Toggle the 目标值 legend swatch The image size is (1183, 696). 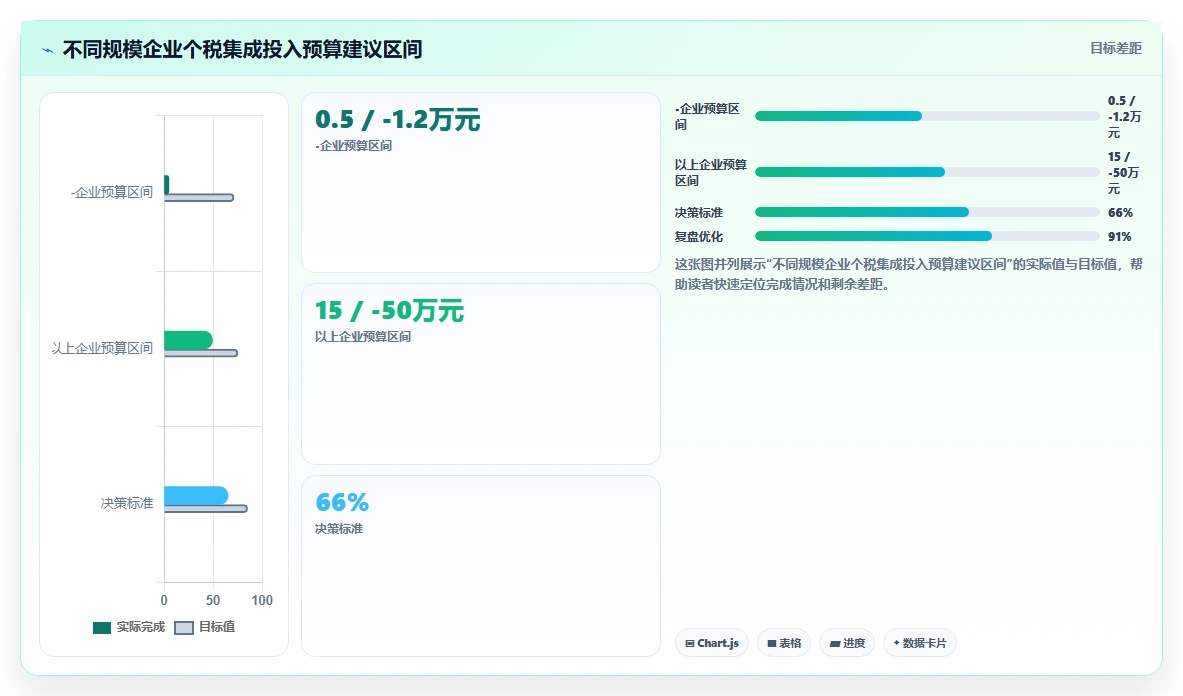pyautogui.click(x=184, y=627)
